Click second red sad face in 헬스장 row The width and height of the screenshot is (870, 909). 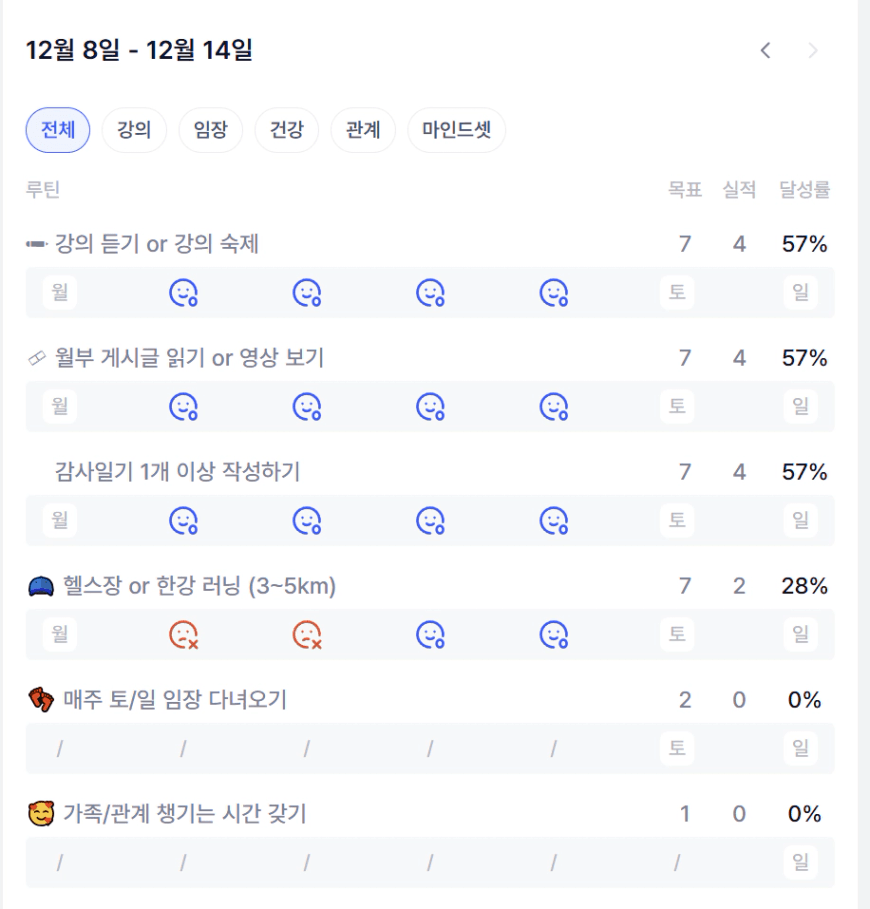[307, 635]
